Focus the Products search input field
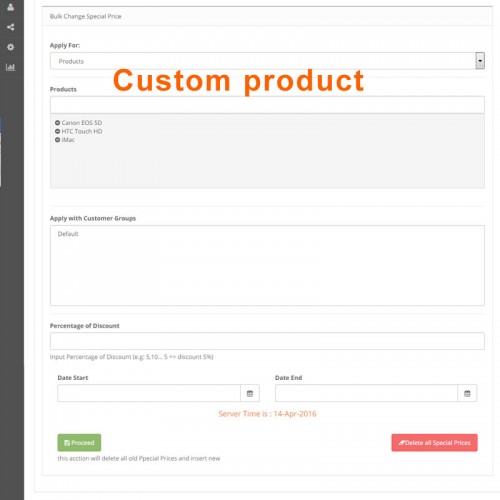This screenshot has width=500, height=500. [x=267, y=105]
